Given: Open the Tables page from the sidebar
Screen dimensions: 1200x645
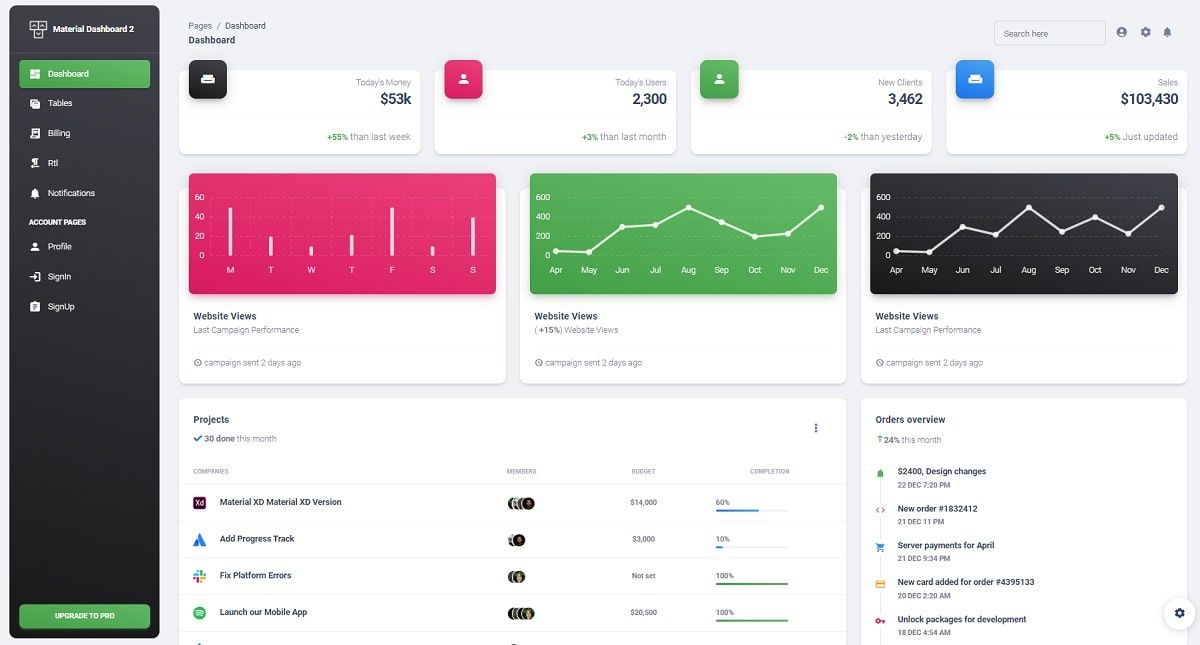Looking at the screenshot, I should [58, 103].
